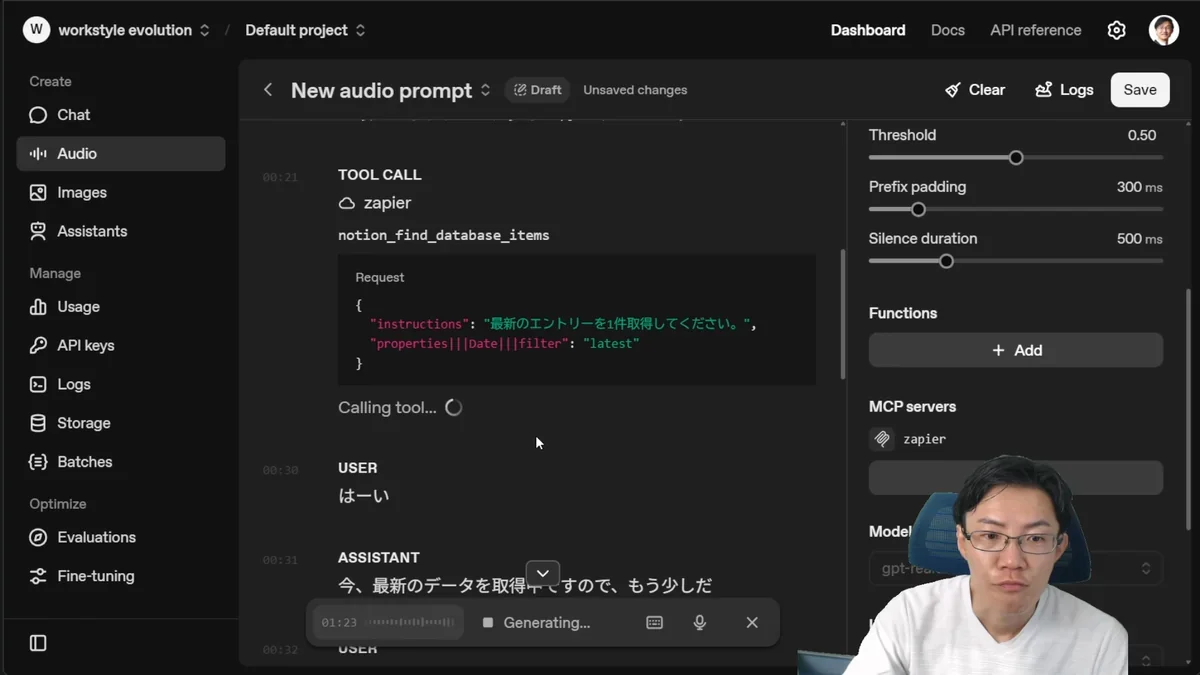This screenshot has width=1200, height=675.
Task: Click the workstyle evolution W logo
Action: coord(36,30)
